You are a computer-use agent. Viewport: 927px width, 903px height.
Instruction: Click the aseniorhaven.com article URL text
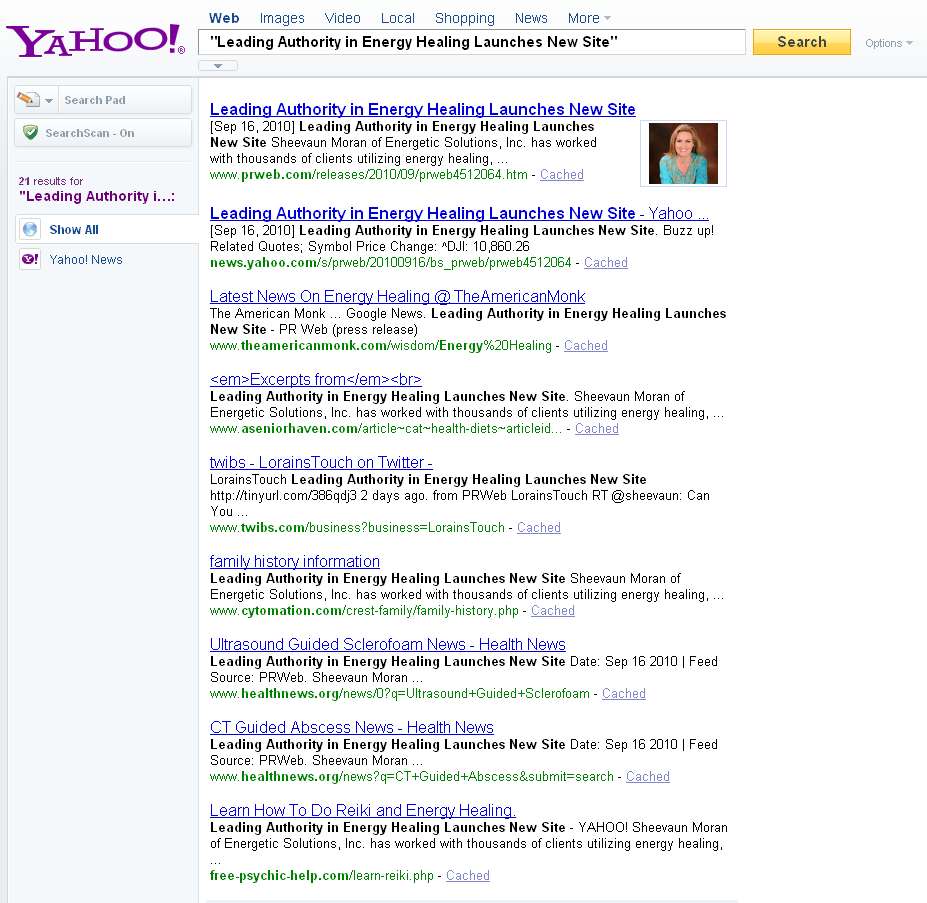tap(386, 429)
